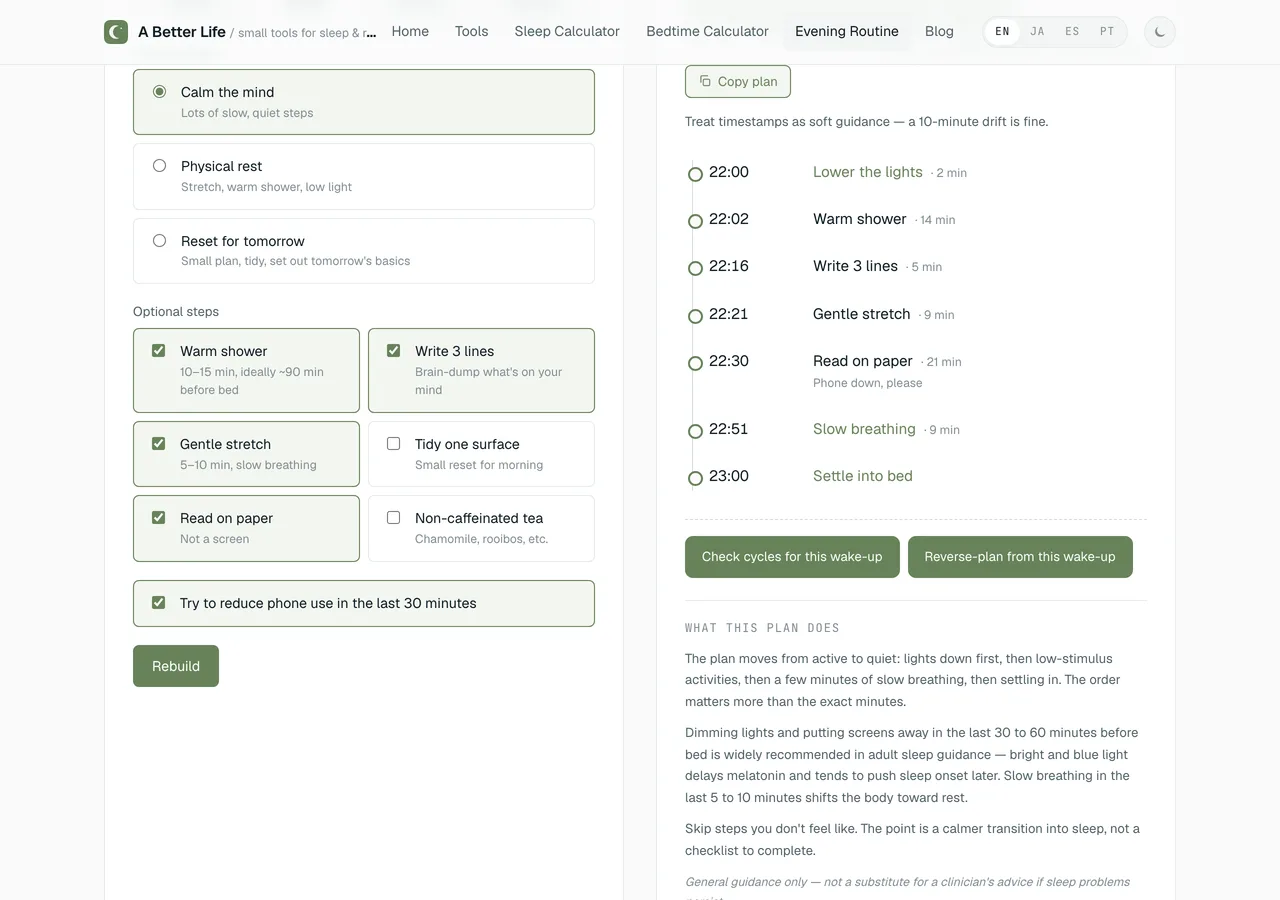Click the Settle into bed step
The height and width of the screenshot is (900, 1280).
[x=863, y=476]
